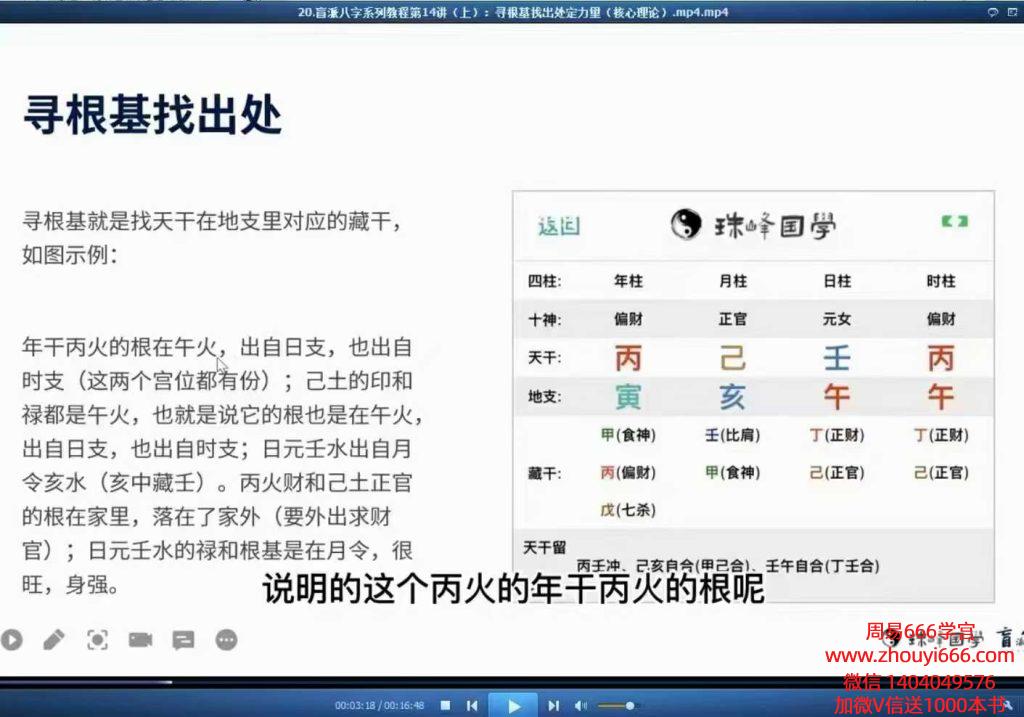Viewport: 1024px width, 717px height.
Task: Click the 返回 back link in the chart
Action: (x=558, y=226)
